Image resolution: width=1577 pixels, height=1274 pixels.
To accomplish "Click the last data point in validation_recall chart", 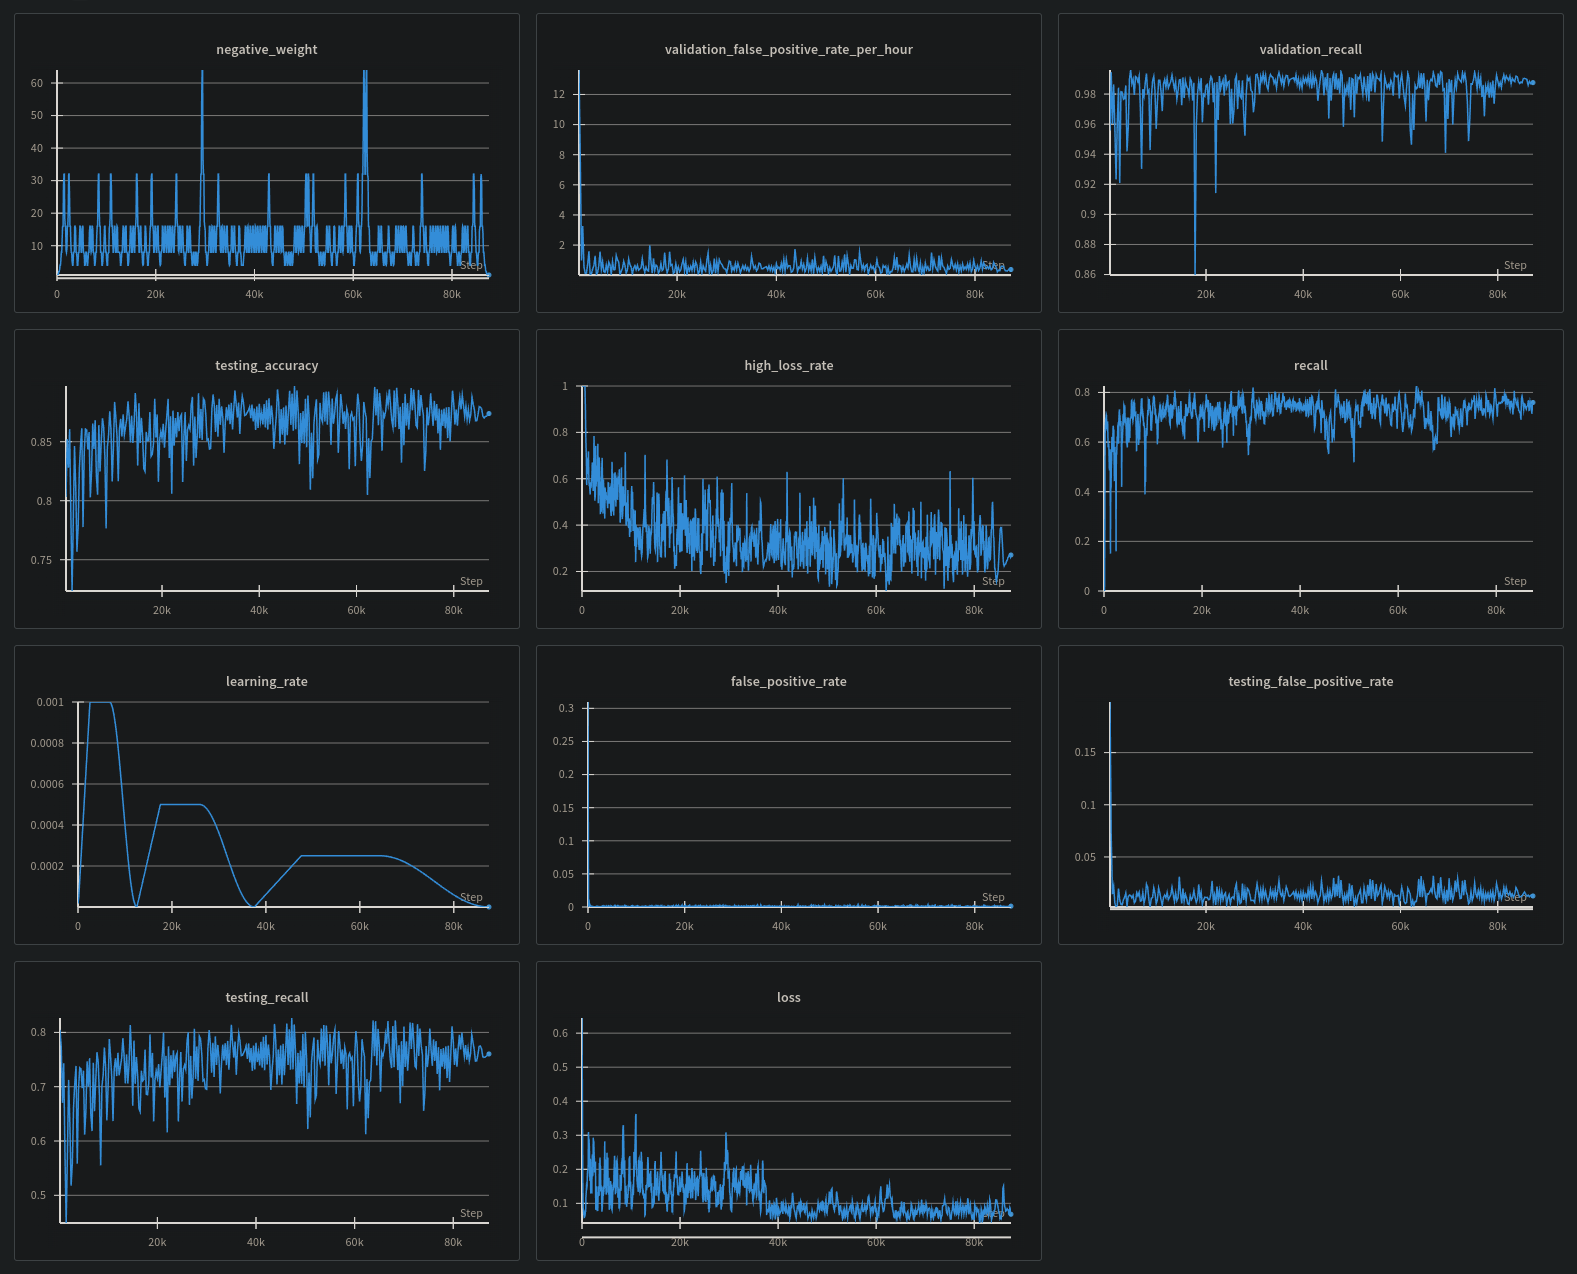I will coord(1532,83).
